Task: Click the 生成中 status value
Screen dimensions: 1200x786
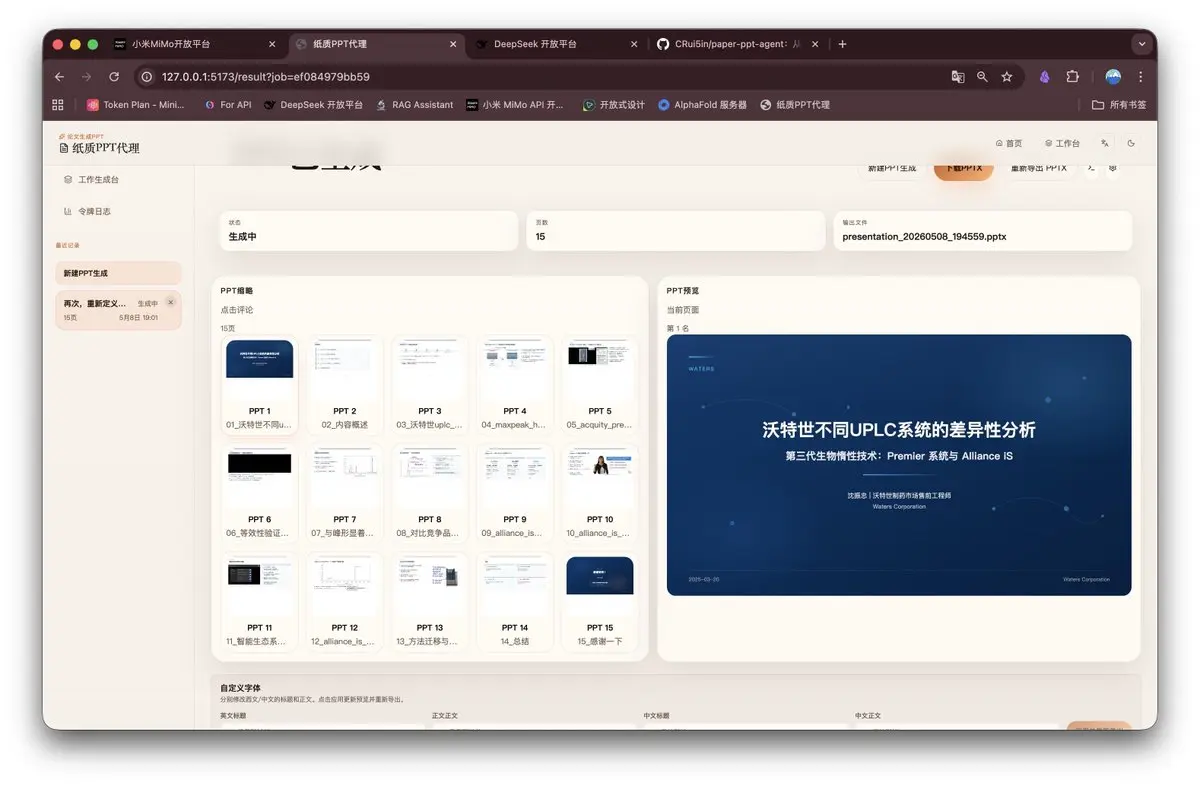Action: coord(243,237)
